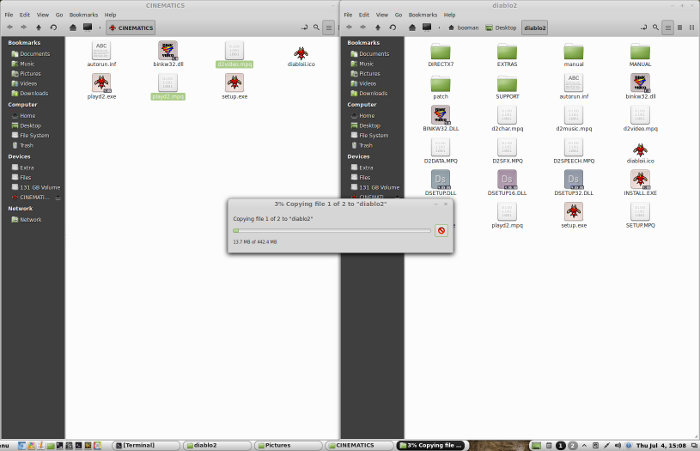Toggle icon view in CINEMATICS window
The height and width of the screenshot is (451, 700).
pyautogui.click(x=329, y=28)
